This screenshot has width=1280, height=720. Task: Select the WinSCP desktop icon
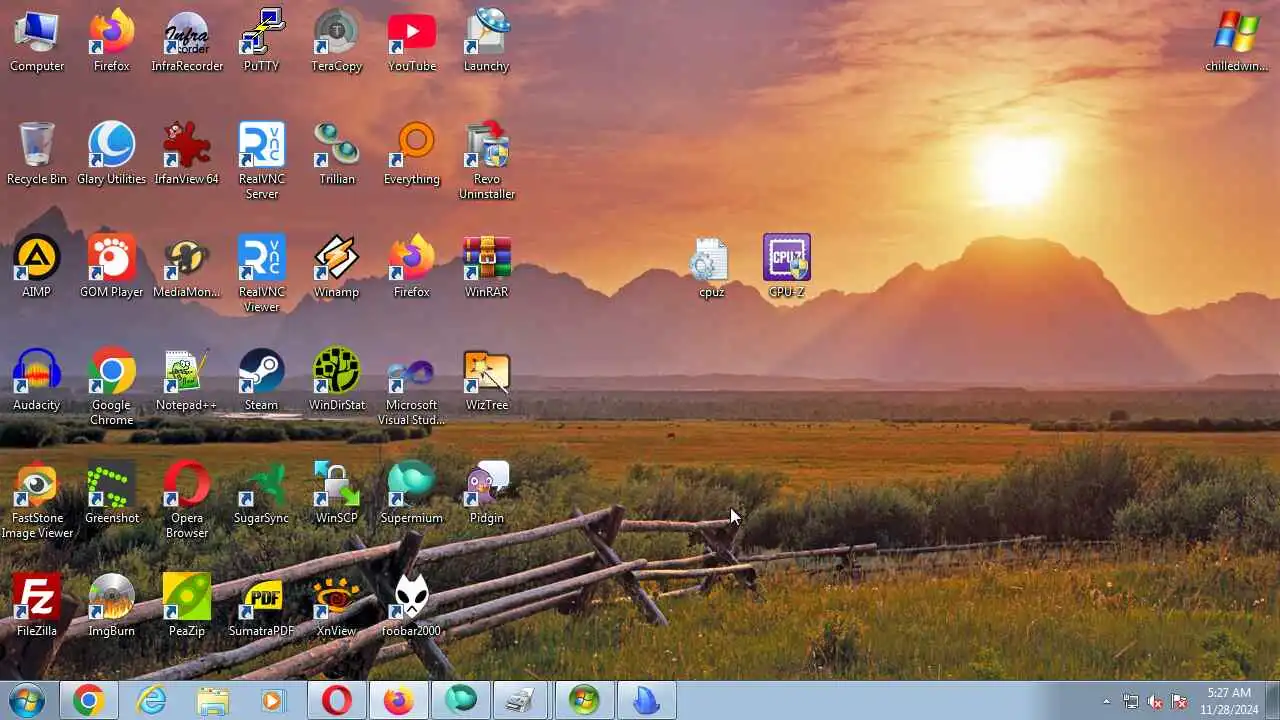pyautogui.click(x=337, y=493)
